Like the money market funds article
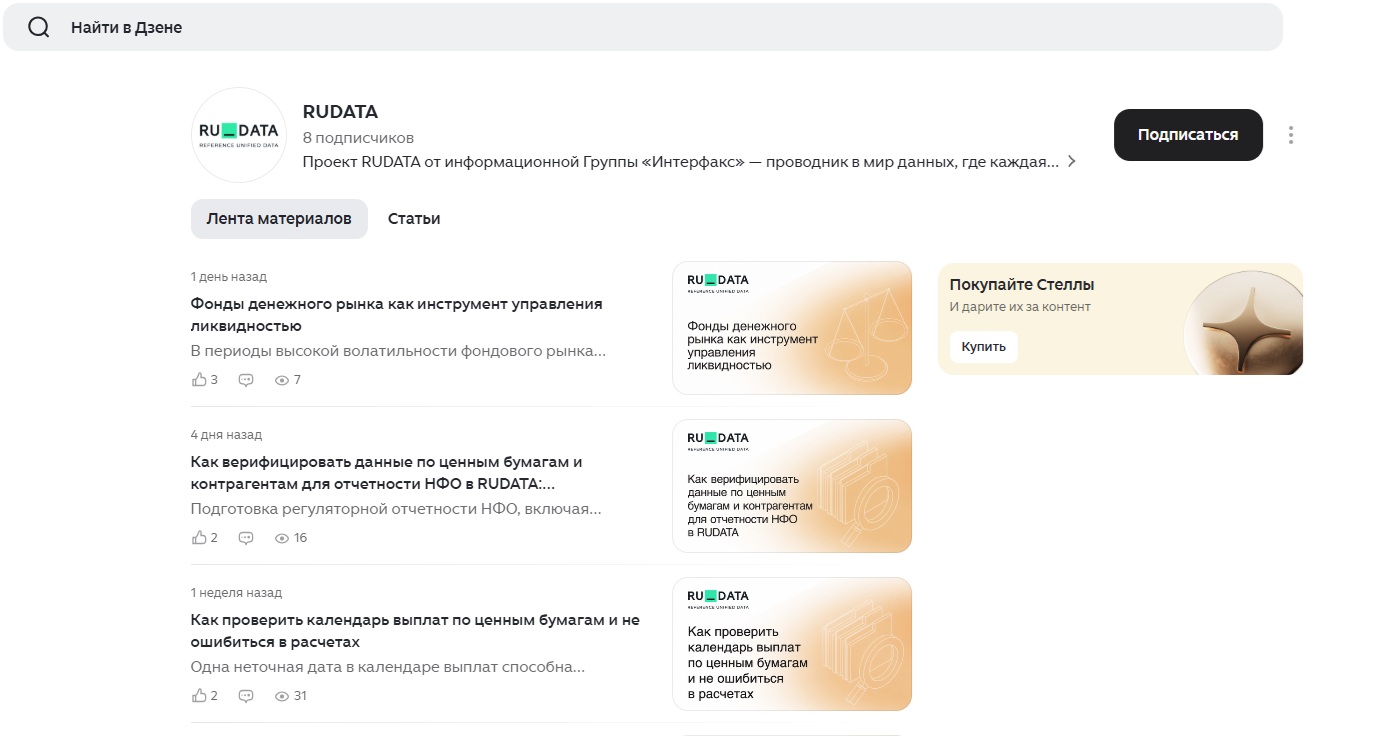The height and width of the screenshot is (736, 1373). [199, 380]
